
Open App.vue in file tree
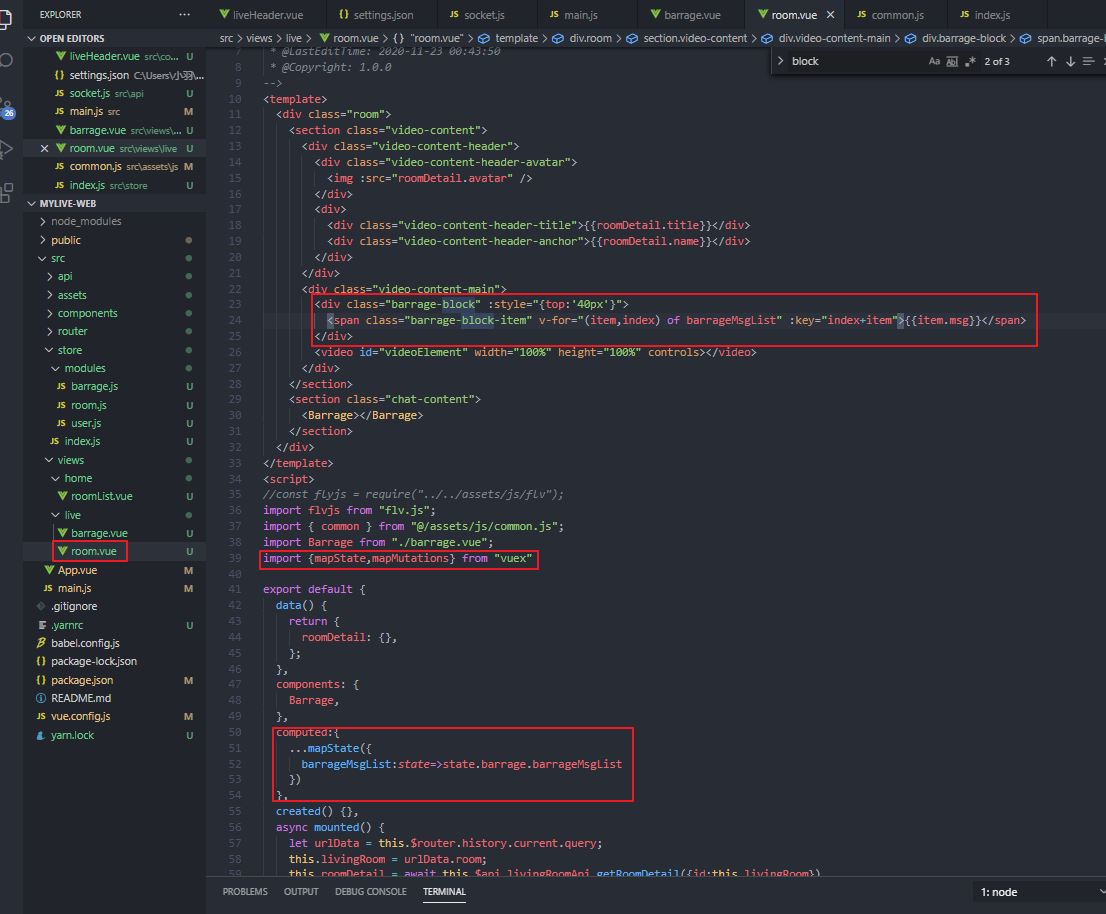pos(78,570)
